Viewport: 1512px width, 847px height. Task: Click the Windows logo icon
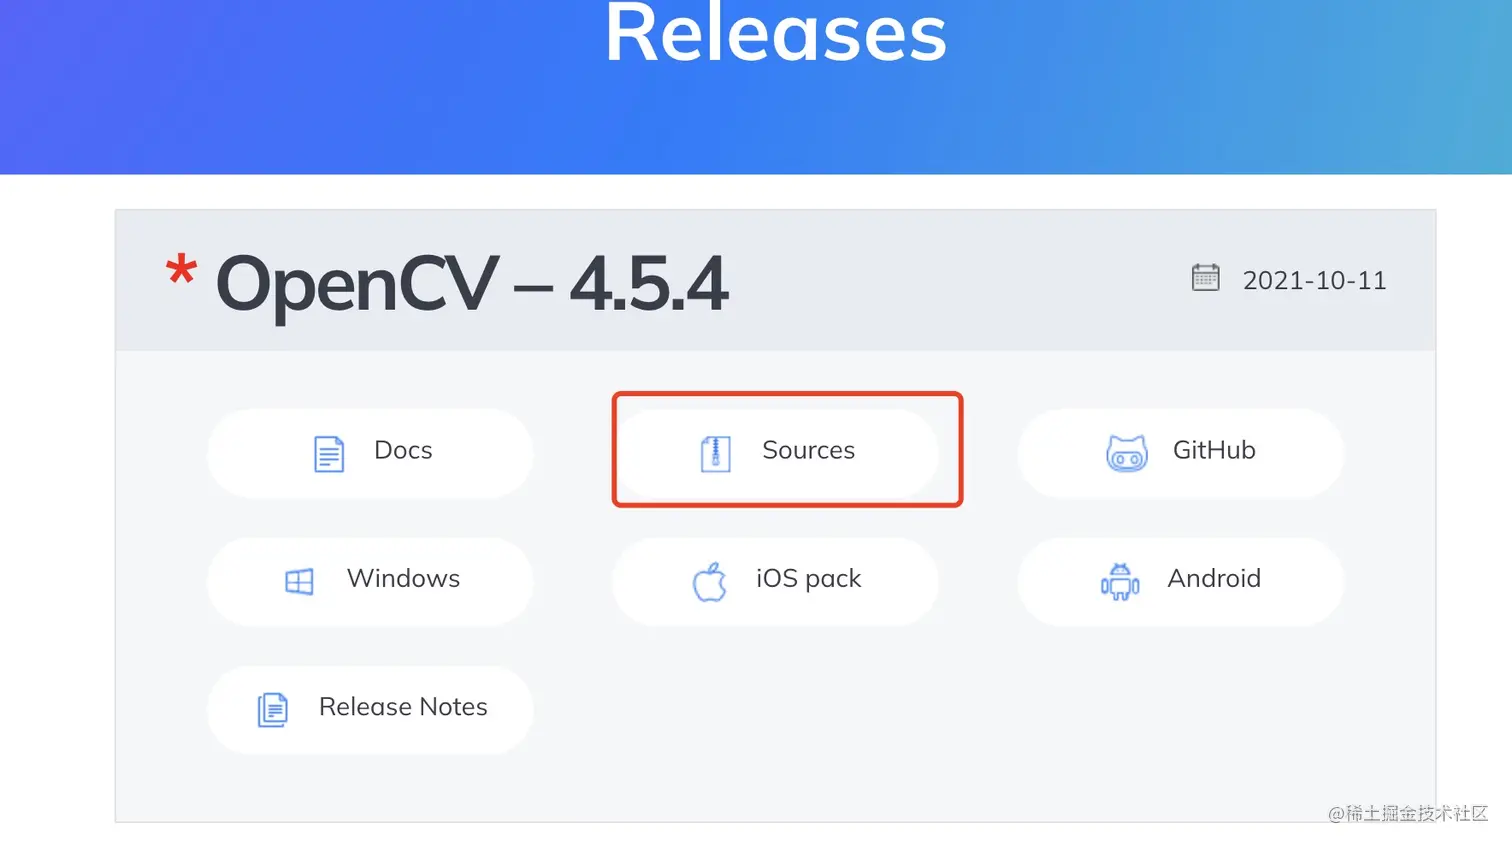(x=299, y=581)
